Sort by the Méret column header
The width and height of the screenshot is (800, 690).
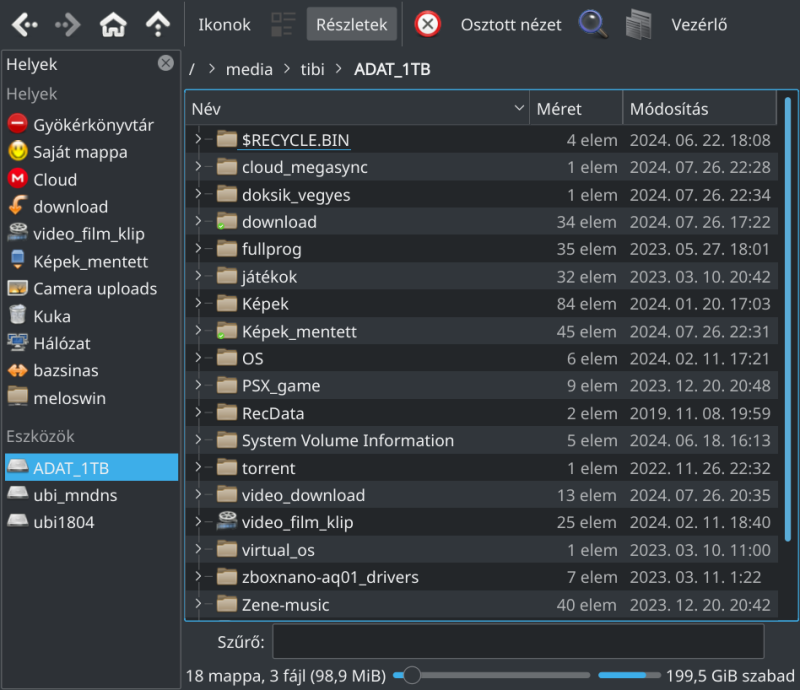click(576, 109)
